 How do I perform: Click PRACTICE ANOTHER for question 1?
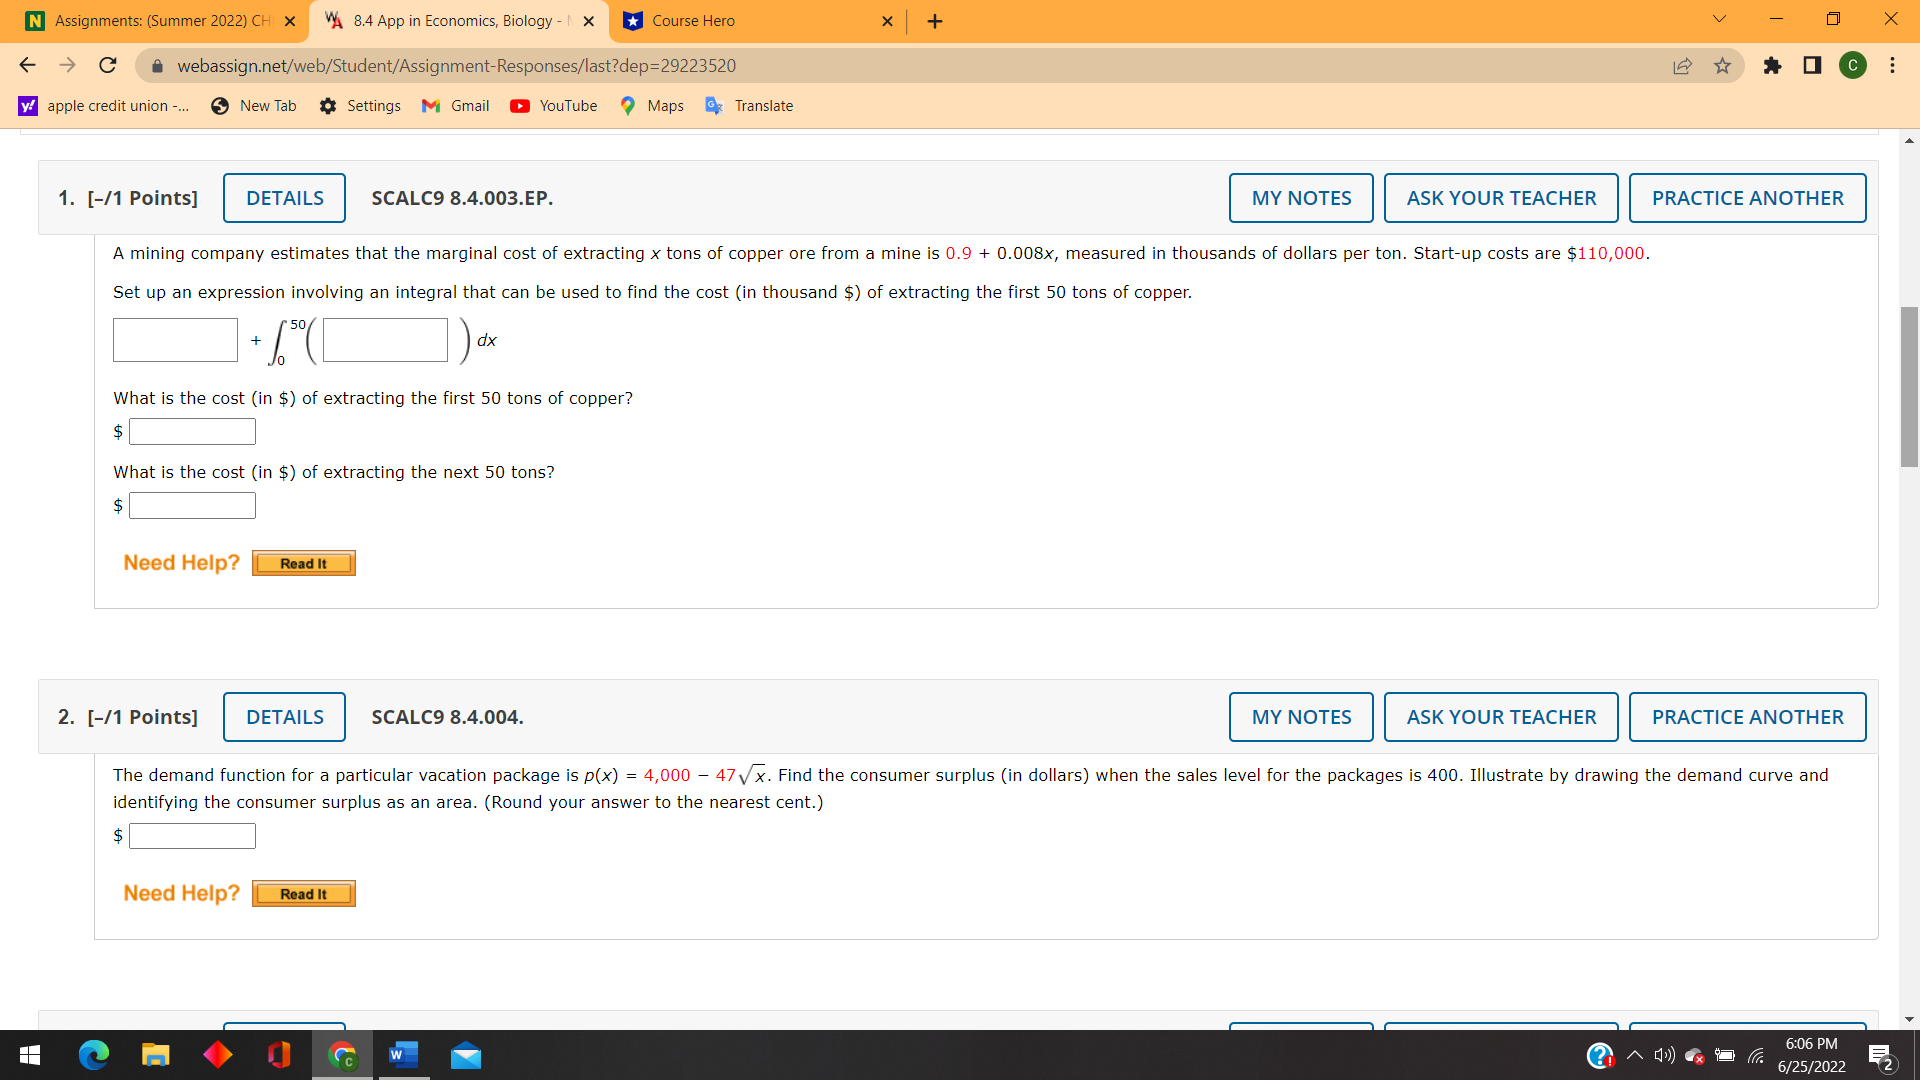point(1747,198)
